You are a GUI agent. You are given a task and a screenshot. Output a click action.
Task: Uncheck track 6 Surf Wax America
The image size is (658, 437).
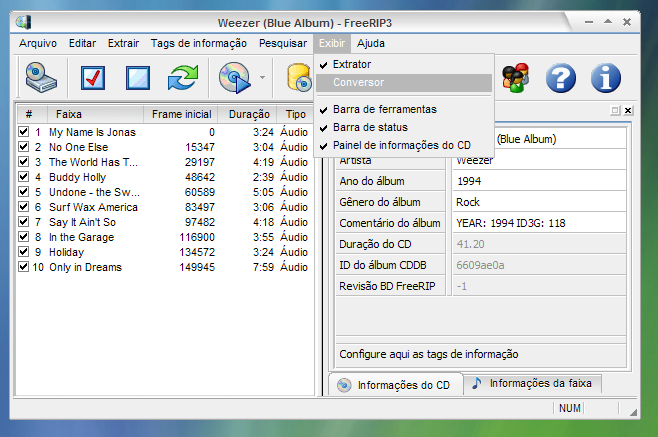click(24, 207)
